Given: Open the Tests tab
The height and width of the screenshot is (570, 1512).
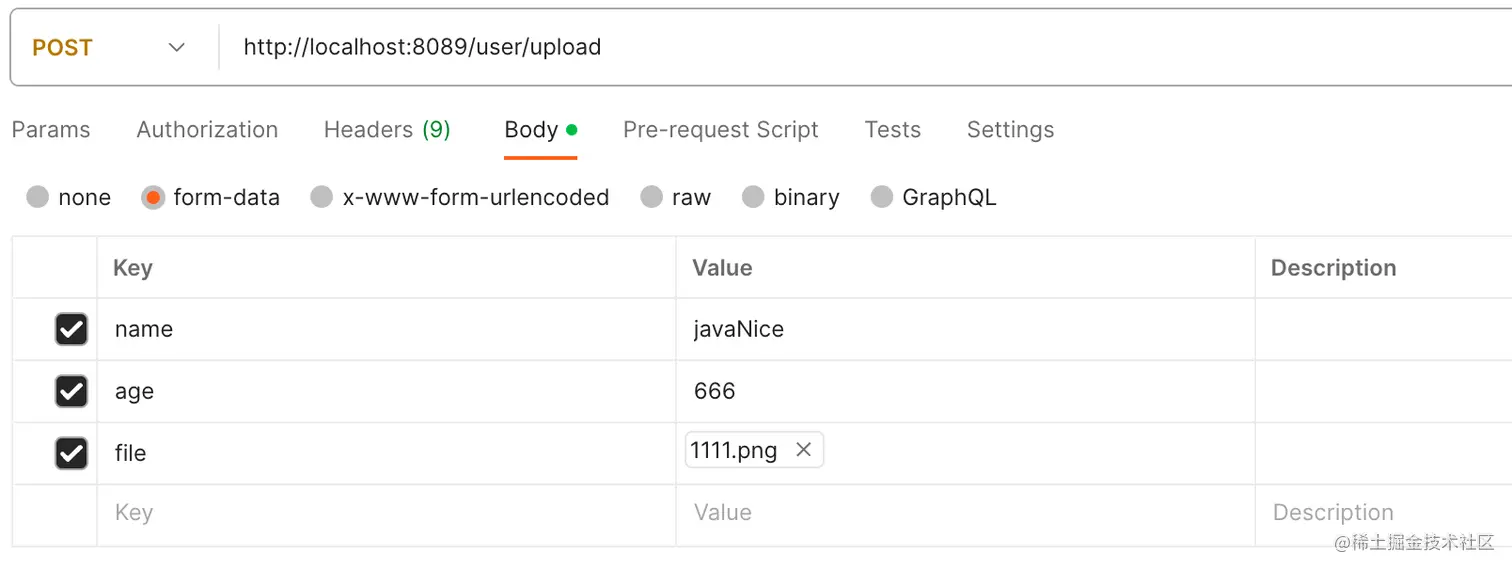Looking at the screenshot, I should [x=892, y=130].
